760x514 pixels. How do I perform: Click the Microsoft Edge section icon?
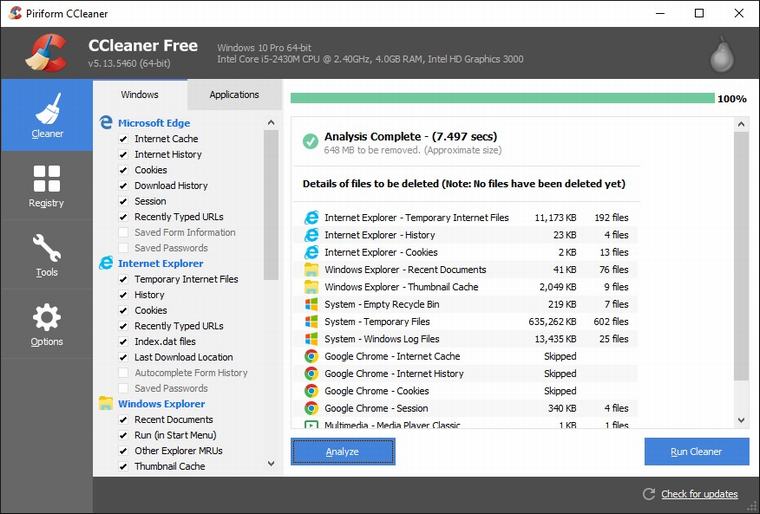pyautogui.click(x=106, y=123)
